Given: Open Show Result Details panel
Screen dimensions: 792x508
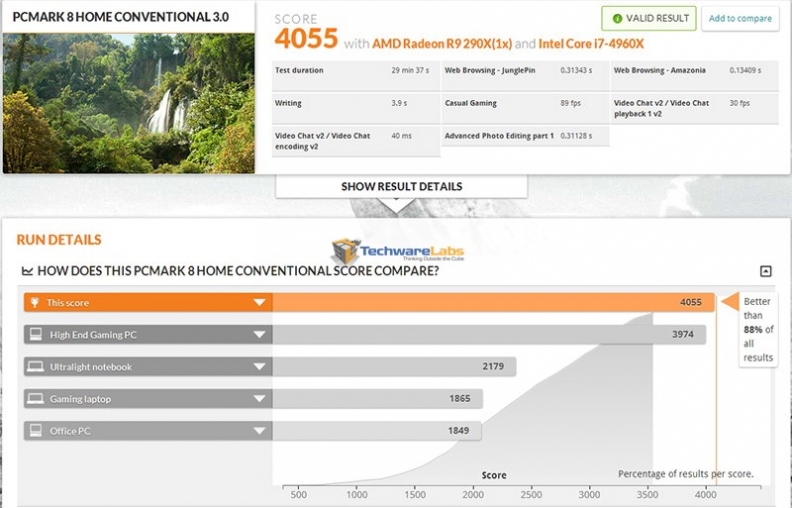Looking at the screenshot, I should point(402,186).
